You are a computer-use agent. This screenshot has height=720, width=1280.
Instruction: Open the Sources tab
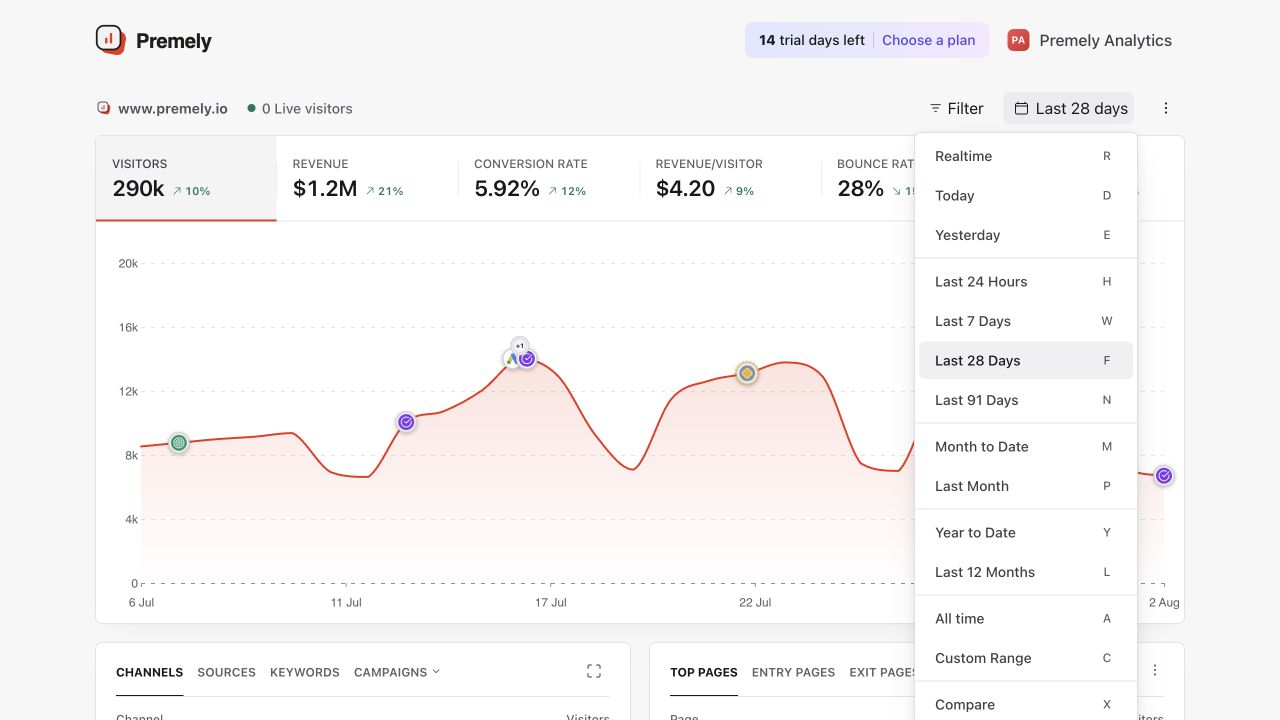pyautogui.click(x=227, y=672)
